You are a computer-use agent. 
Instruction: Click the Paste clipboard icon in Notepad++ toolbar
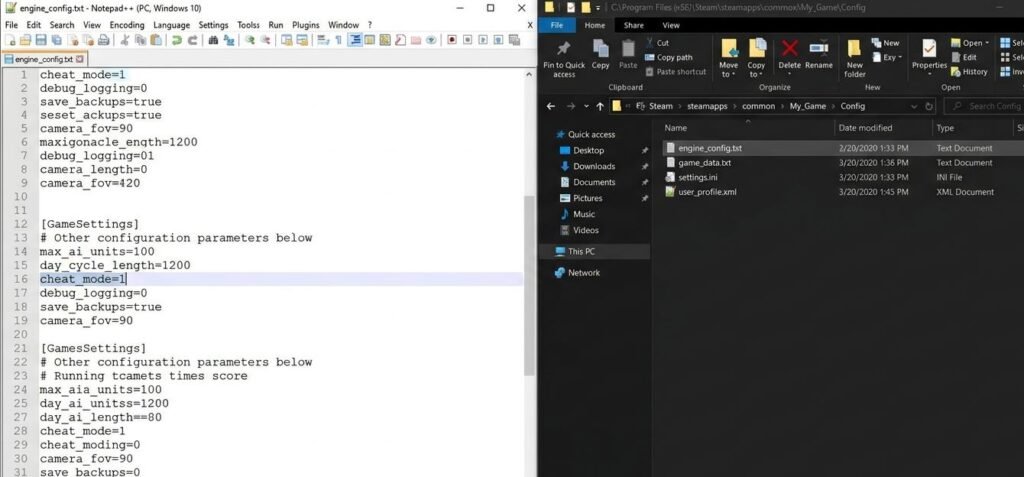tap(156, 40)
